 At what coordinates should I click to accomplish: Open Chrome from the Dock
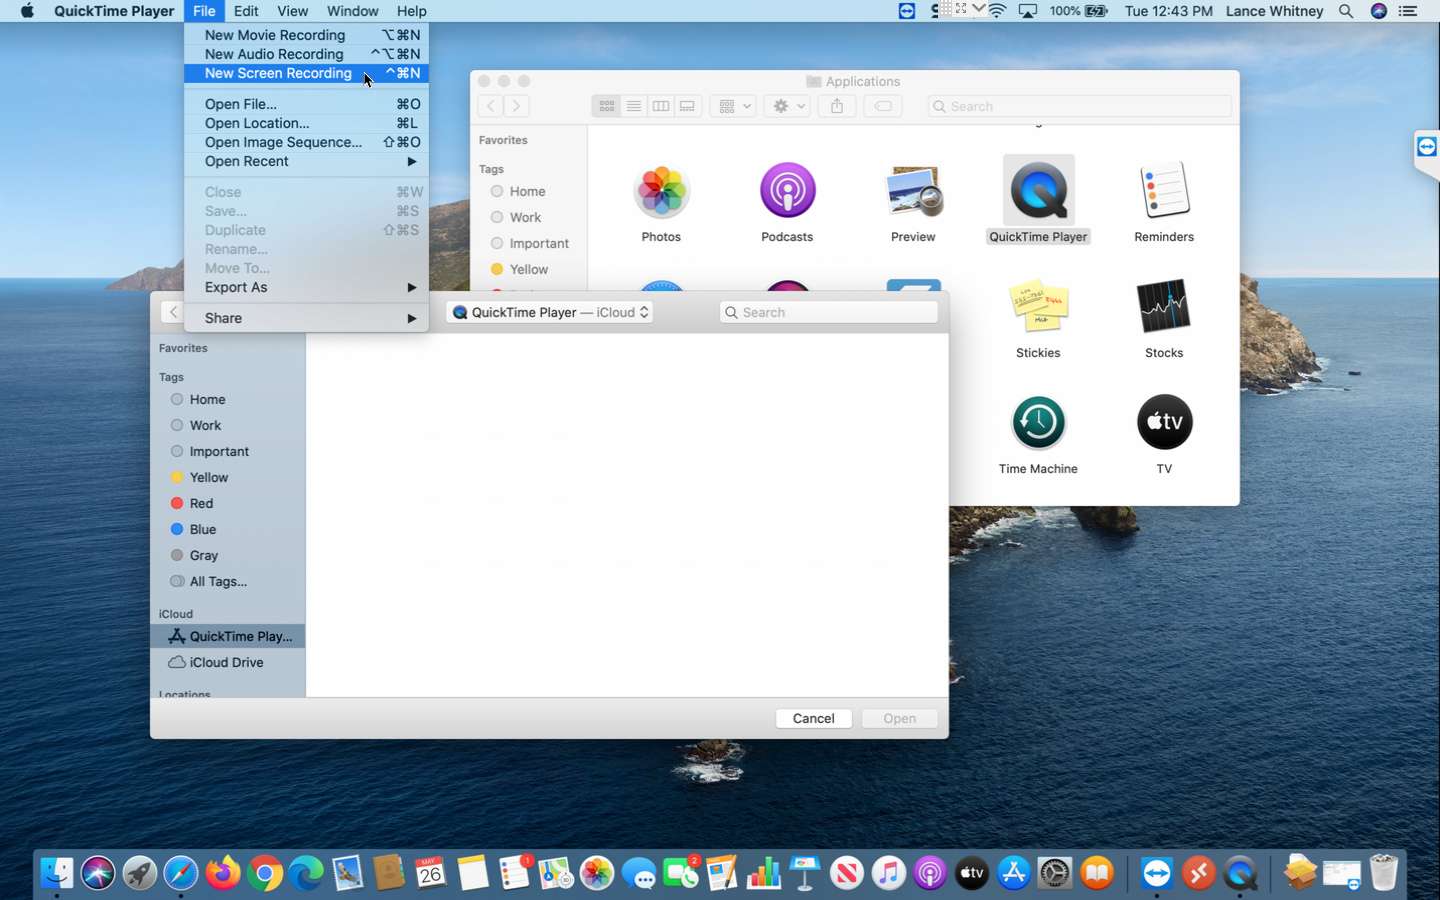[x=265, y=873]
